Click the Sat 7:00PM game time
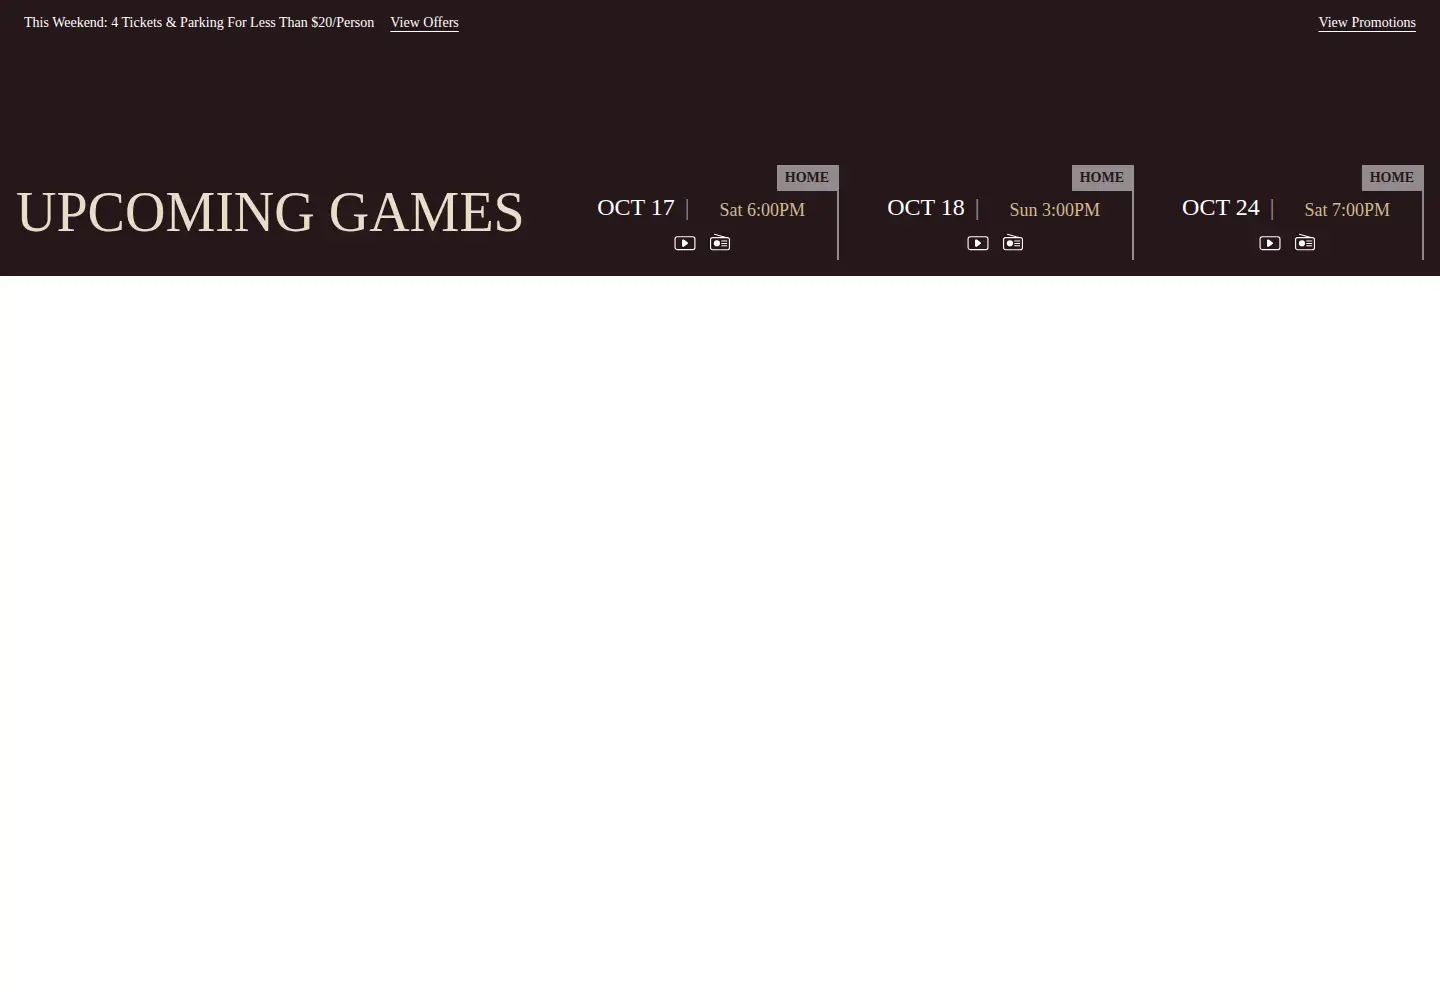 pyautogui.click(x=1347, y=210)
